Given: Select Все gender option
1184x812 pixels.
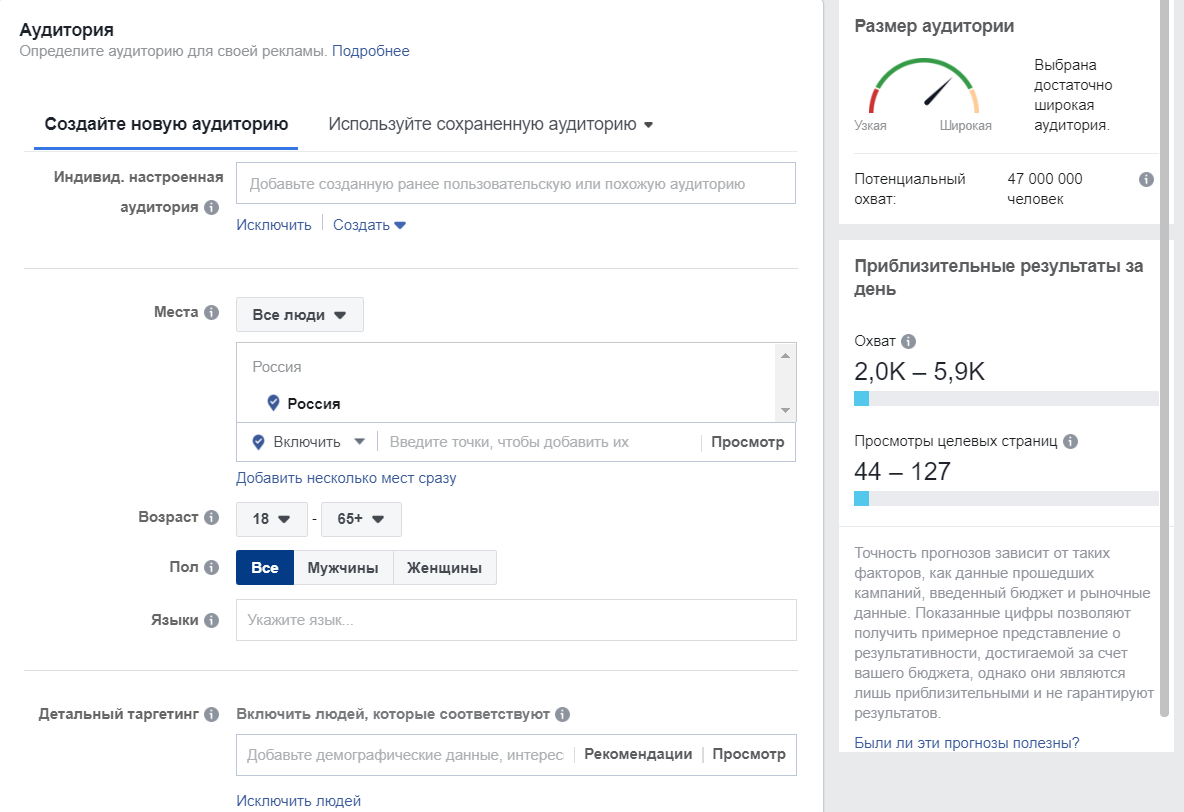Looking at the screenshot, I should (x=265, y=568).
